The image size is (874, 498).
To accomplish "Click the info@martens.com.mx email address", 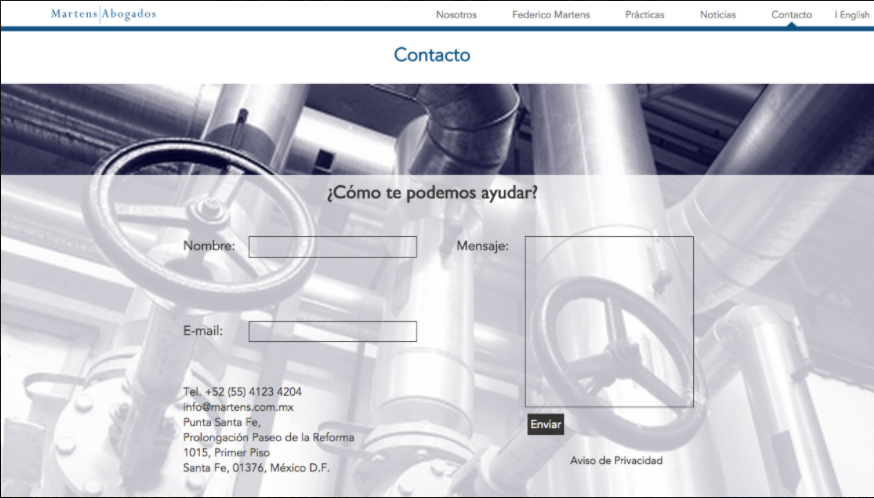I will tap(238, 407).
